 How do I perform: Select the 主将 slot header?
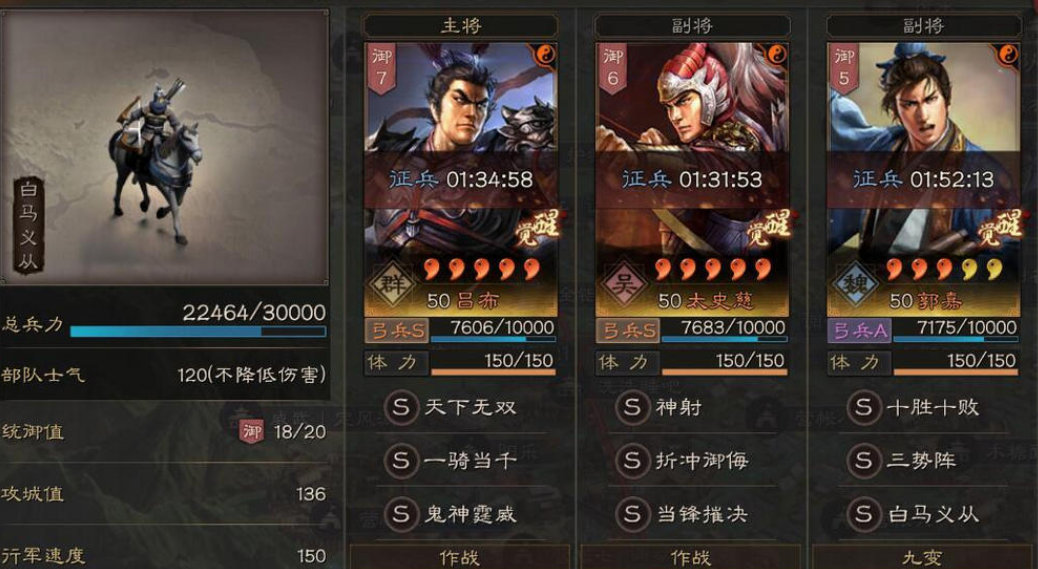461,26
